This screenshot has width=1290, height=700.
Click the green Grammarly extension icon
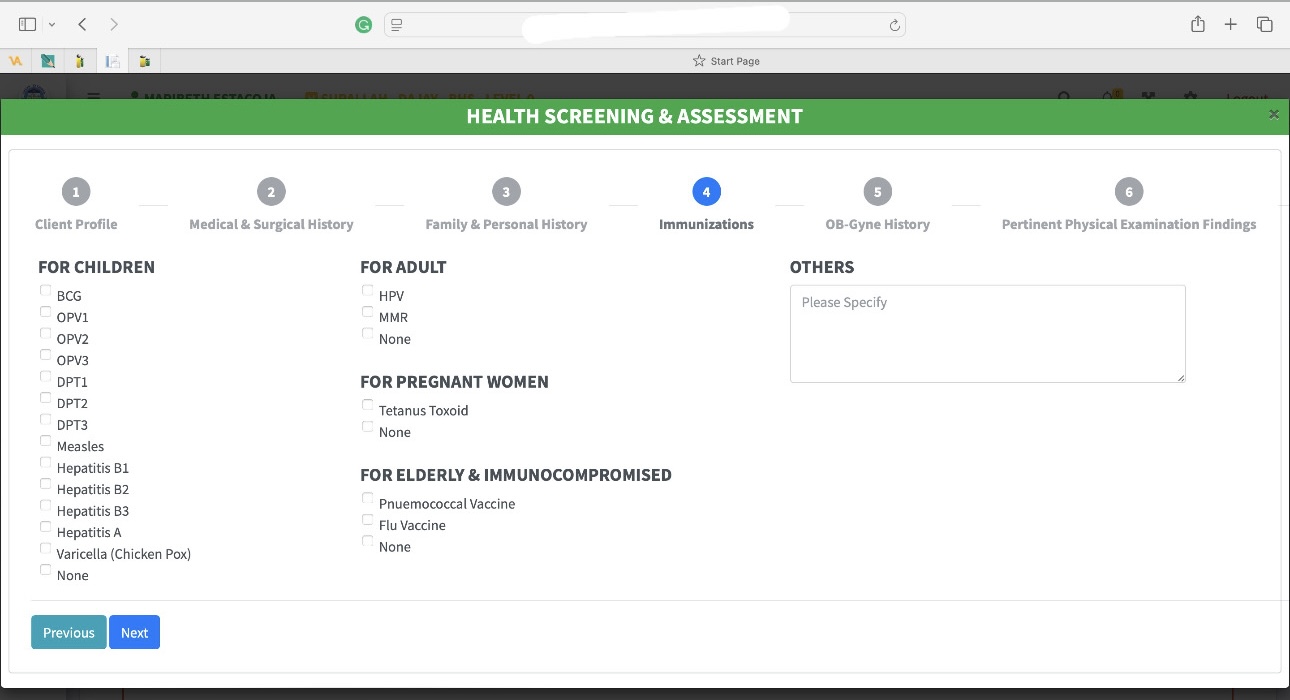(364, 25)
